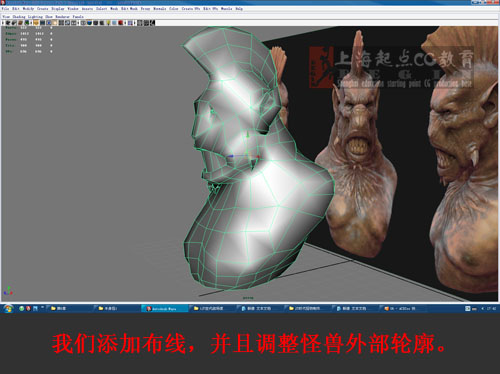This screenshot has width=500, height=374.
Task: Click the volume icon in system tray
Action: [482, 309]
